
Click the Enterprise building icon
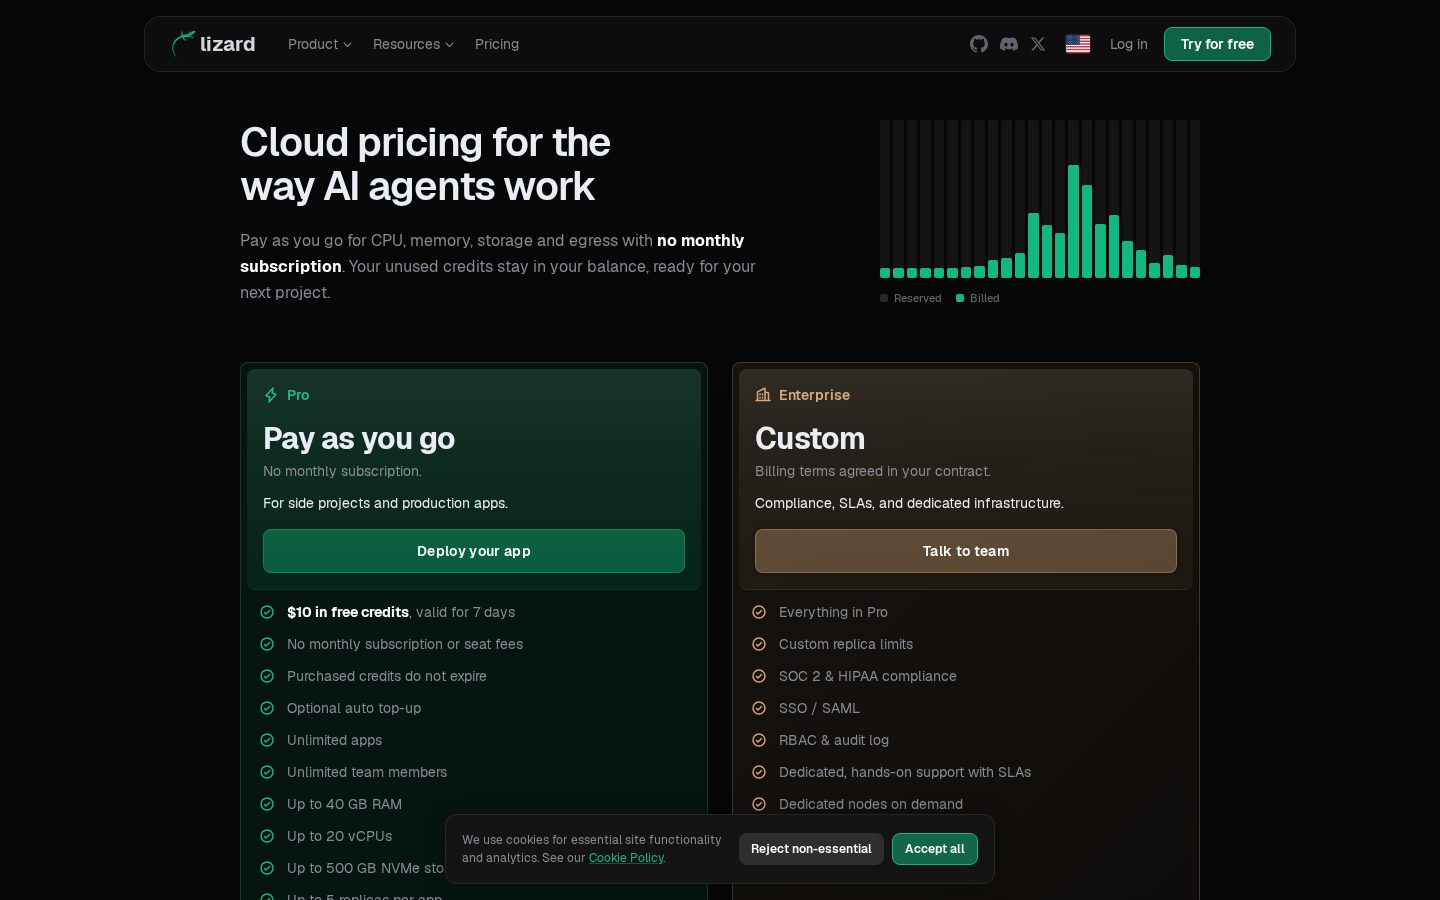coord(763,395)
